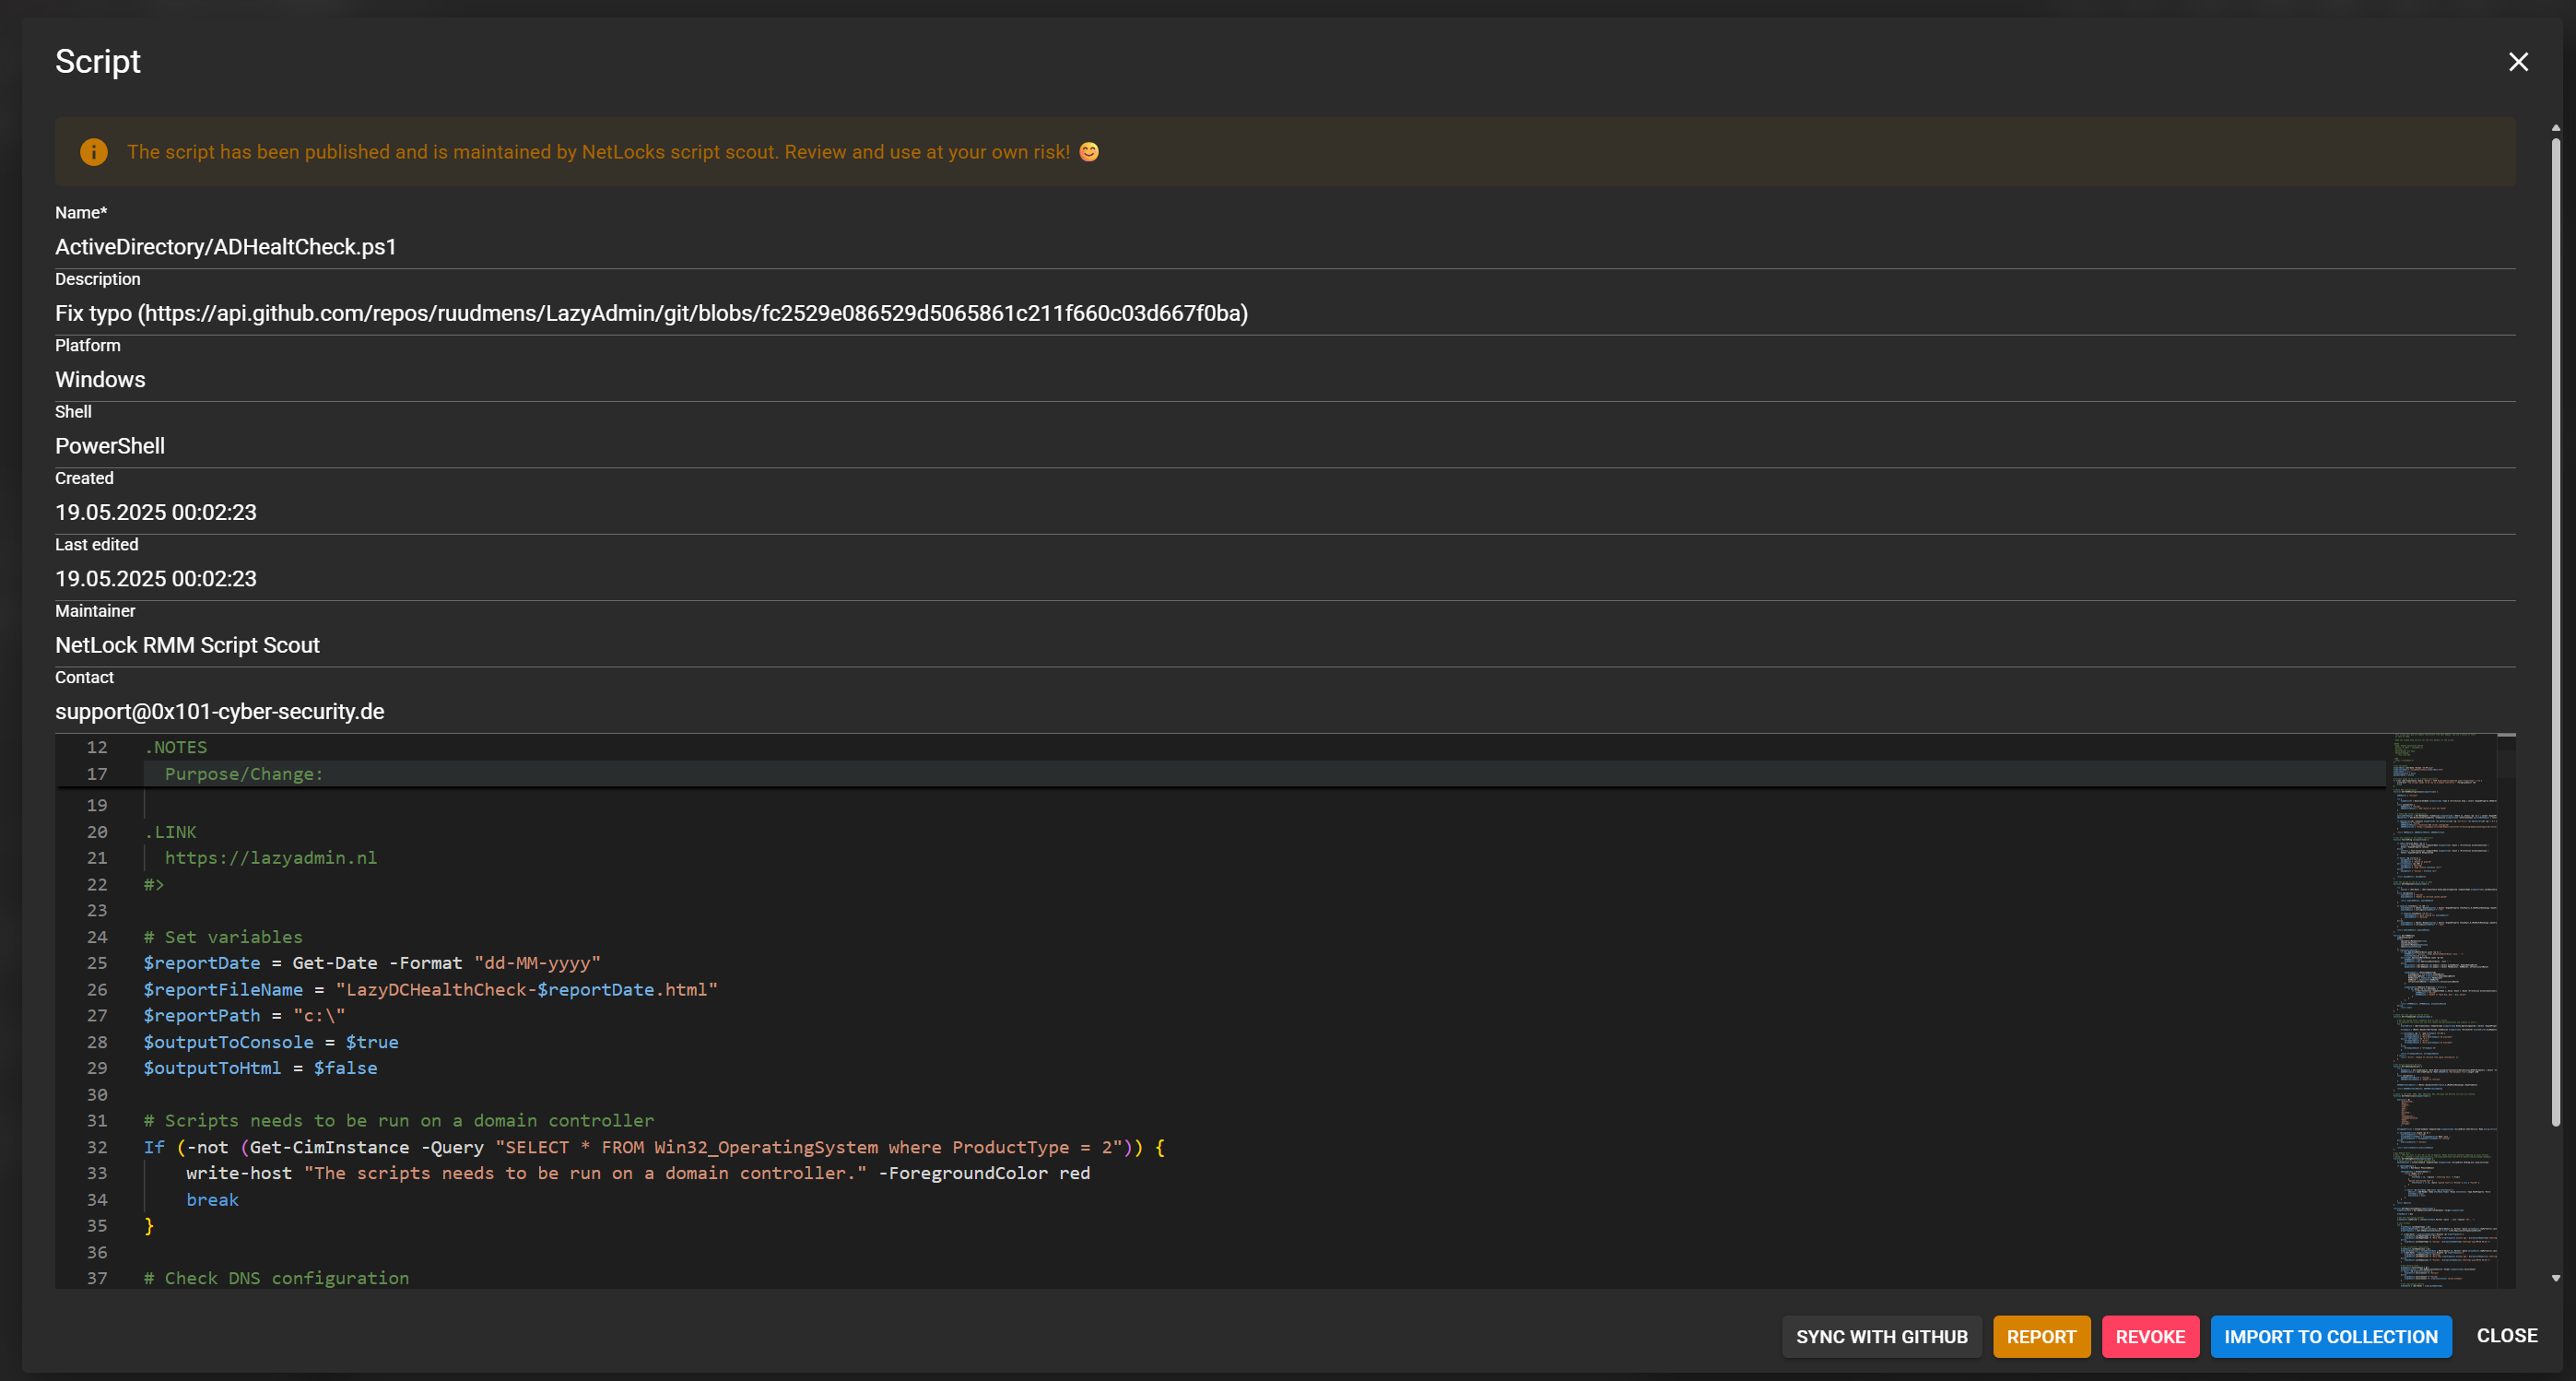Click line number 32 in the code editor
Image resolution: width=2576 pixels, height=1381 pixels.
[98, 1147]
